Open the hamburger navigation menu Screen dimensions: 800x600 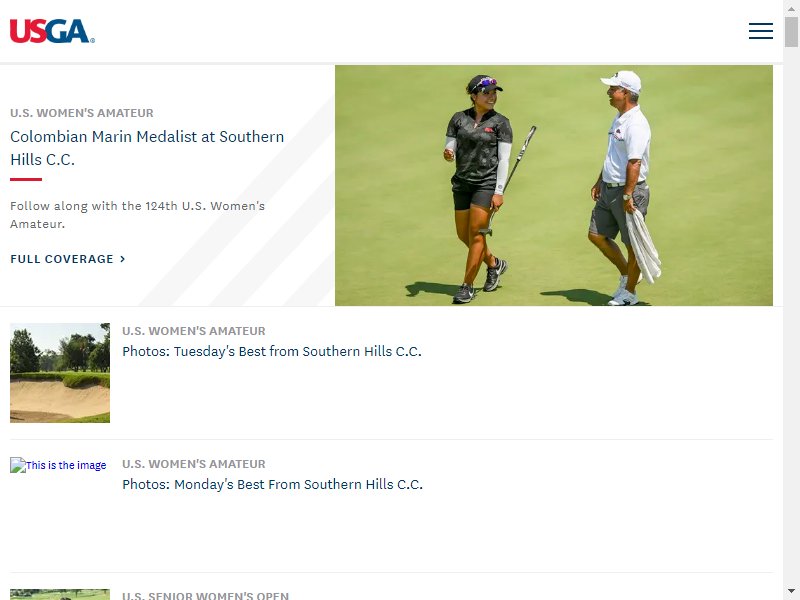[x=760, y=31]
